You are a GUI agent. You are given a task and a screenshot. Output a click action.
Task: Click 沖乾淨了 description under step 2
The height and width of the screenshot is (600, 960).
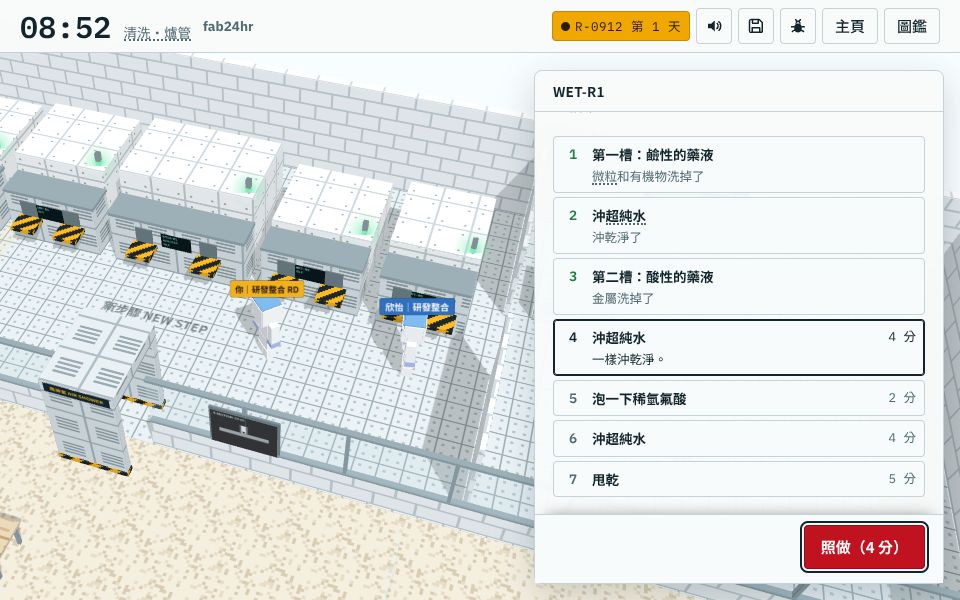617,237
